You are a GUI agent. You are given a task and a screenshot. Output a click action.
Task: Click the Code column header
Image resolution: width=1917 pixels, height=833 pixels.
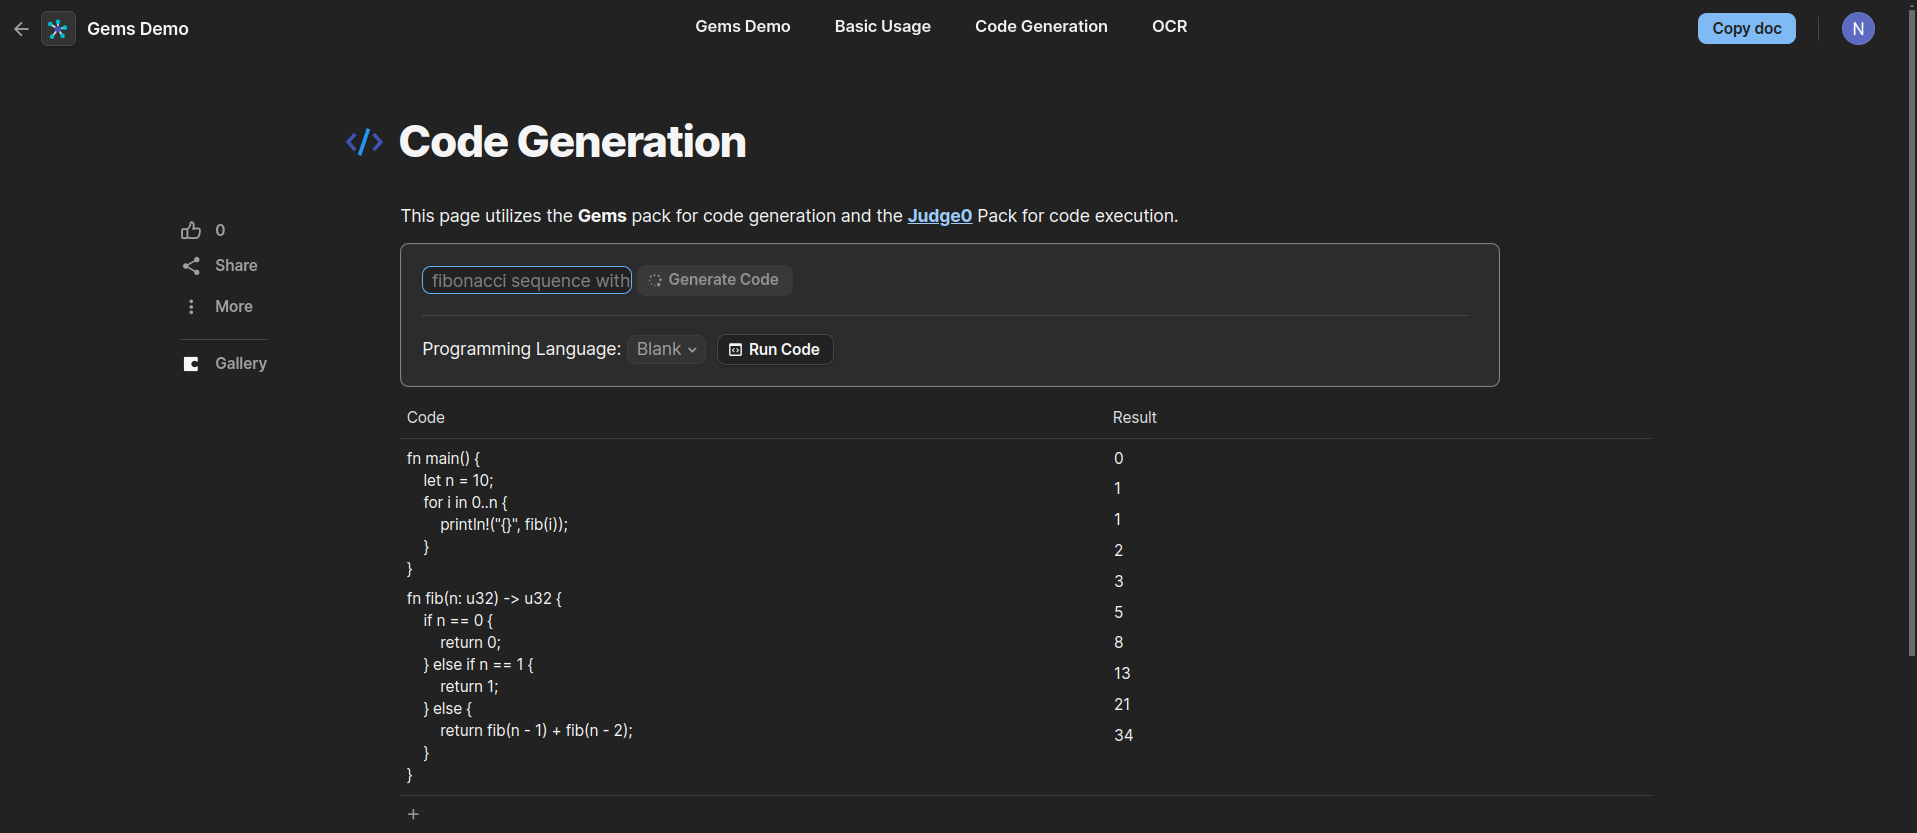coord(426,418)
